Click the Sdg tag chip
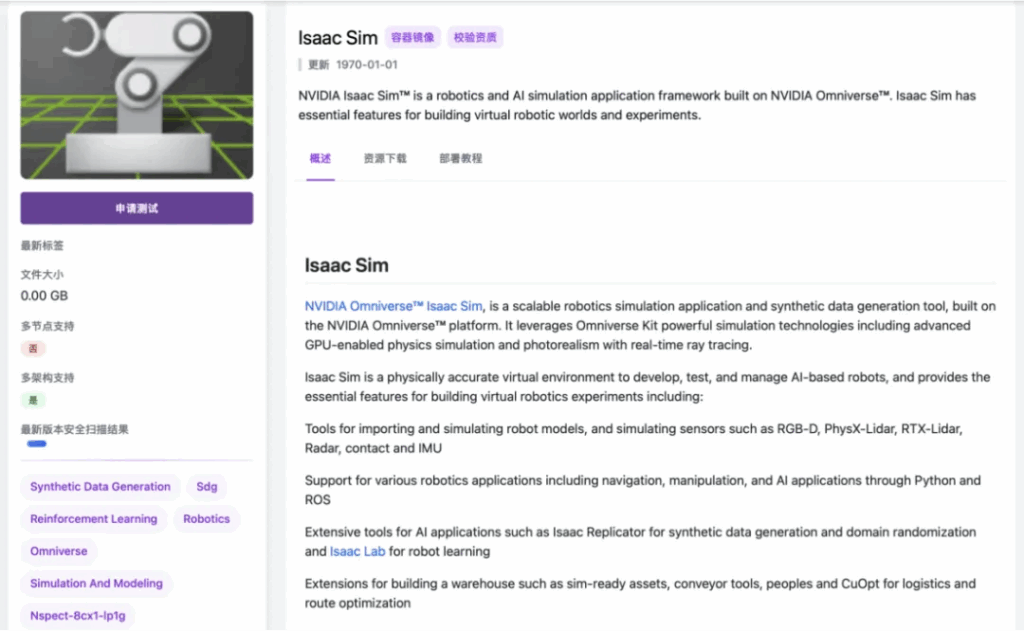This screenshot has width=1024, height=631. [x=206, y=487]
